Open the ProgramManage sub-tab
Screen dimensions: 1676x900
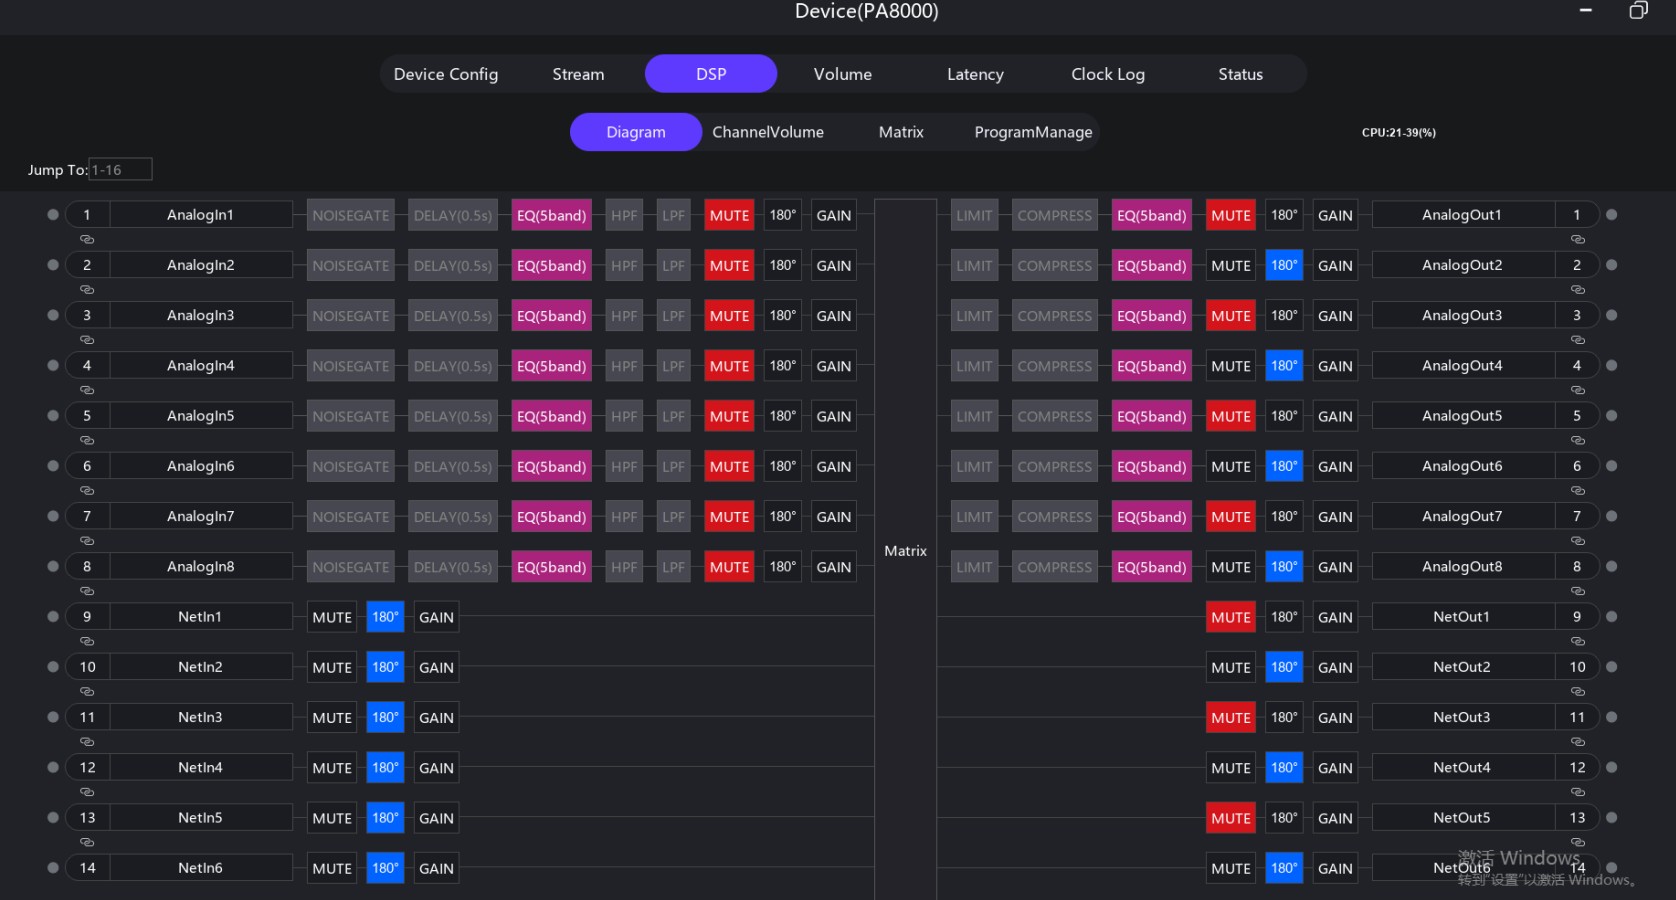click(1033, 132)
